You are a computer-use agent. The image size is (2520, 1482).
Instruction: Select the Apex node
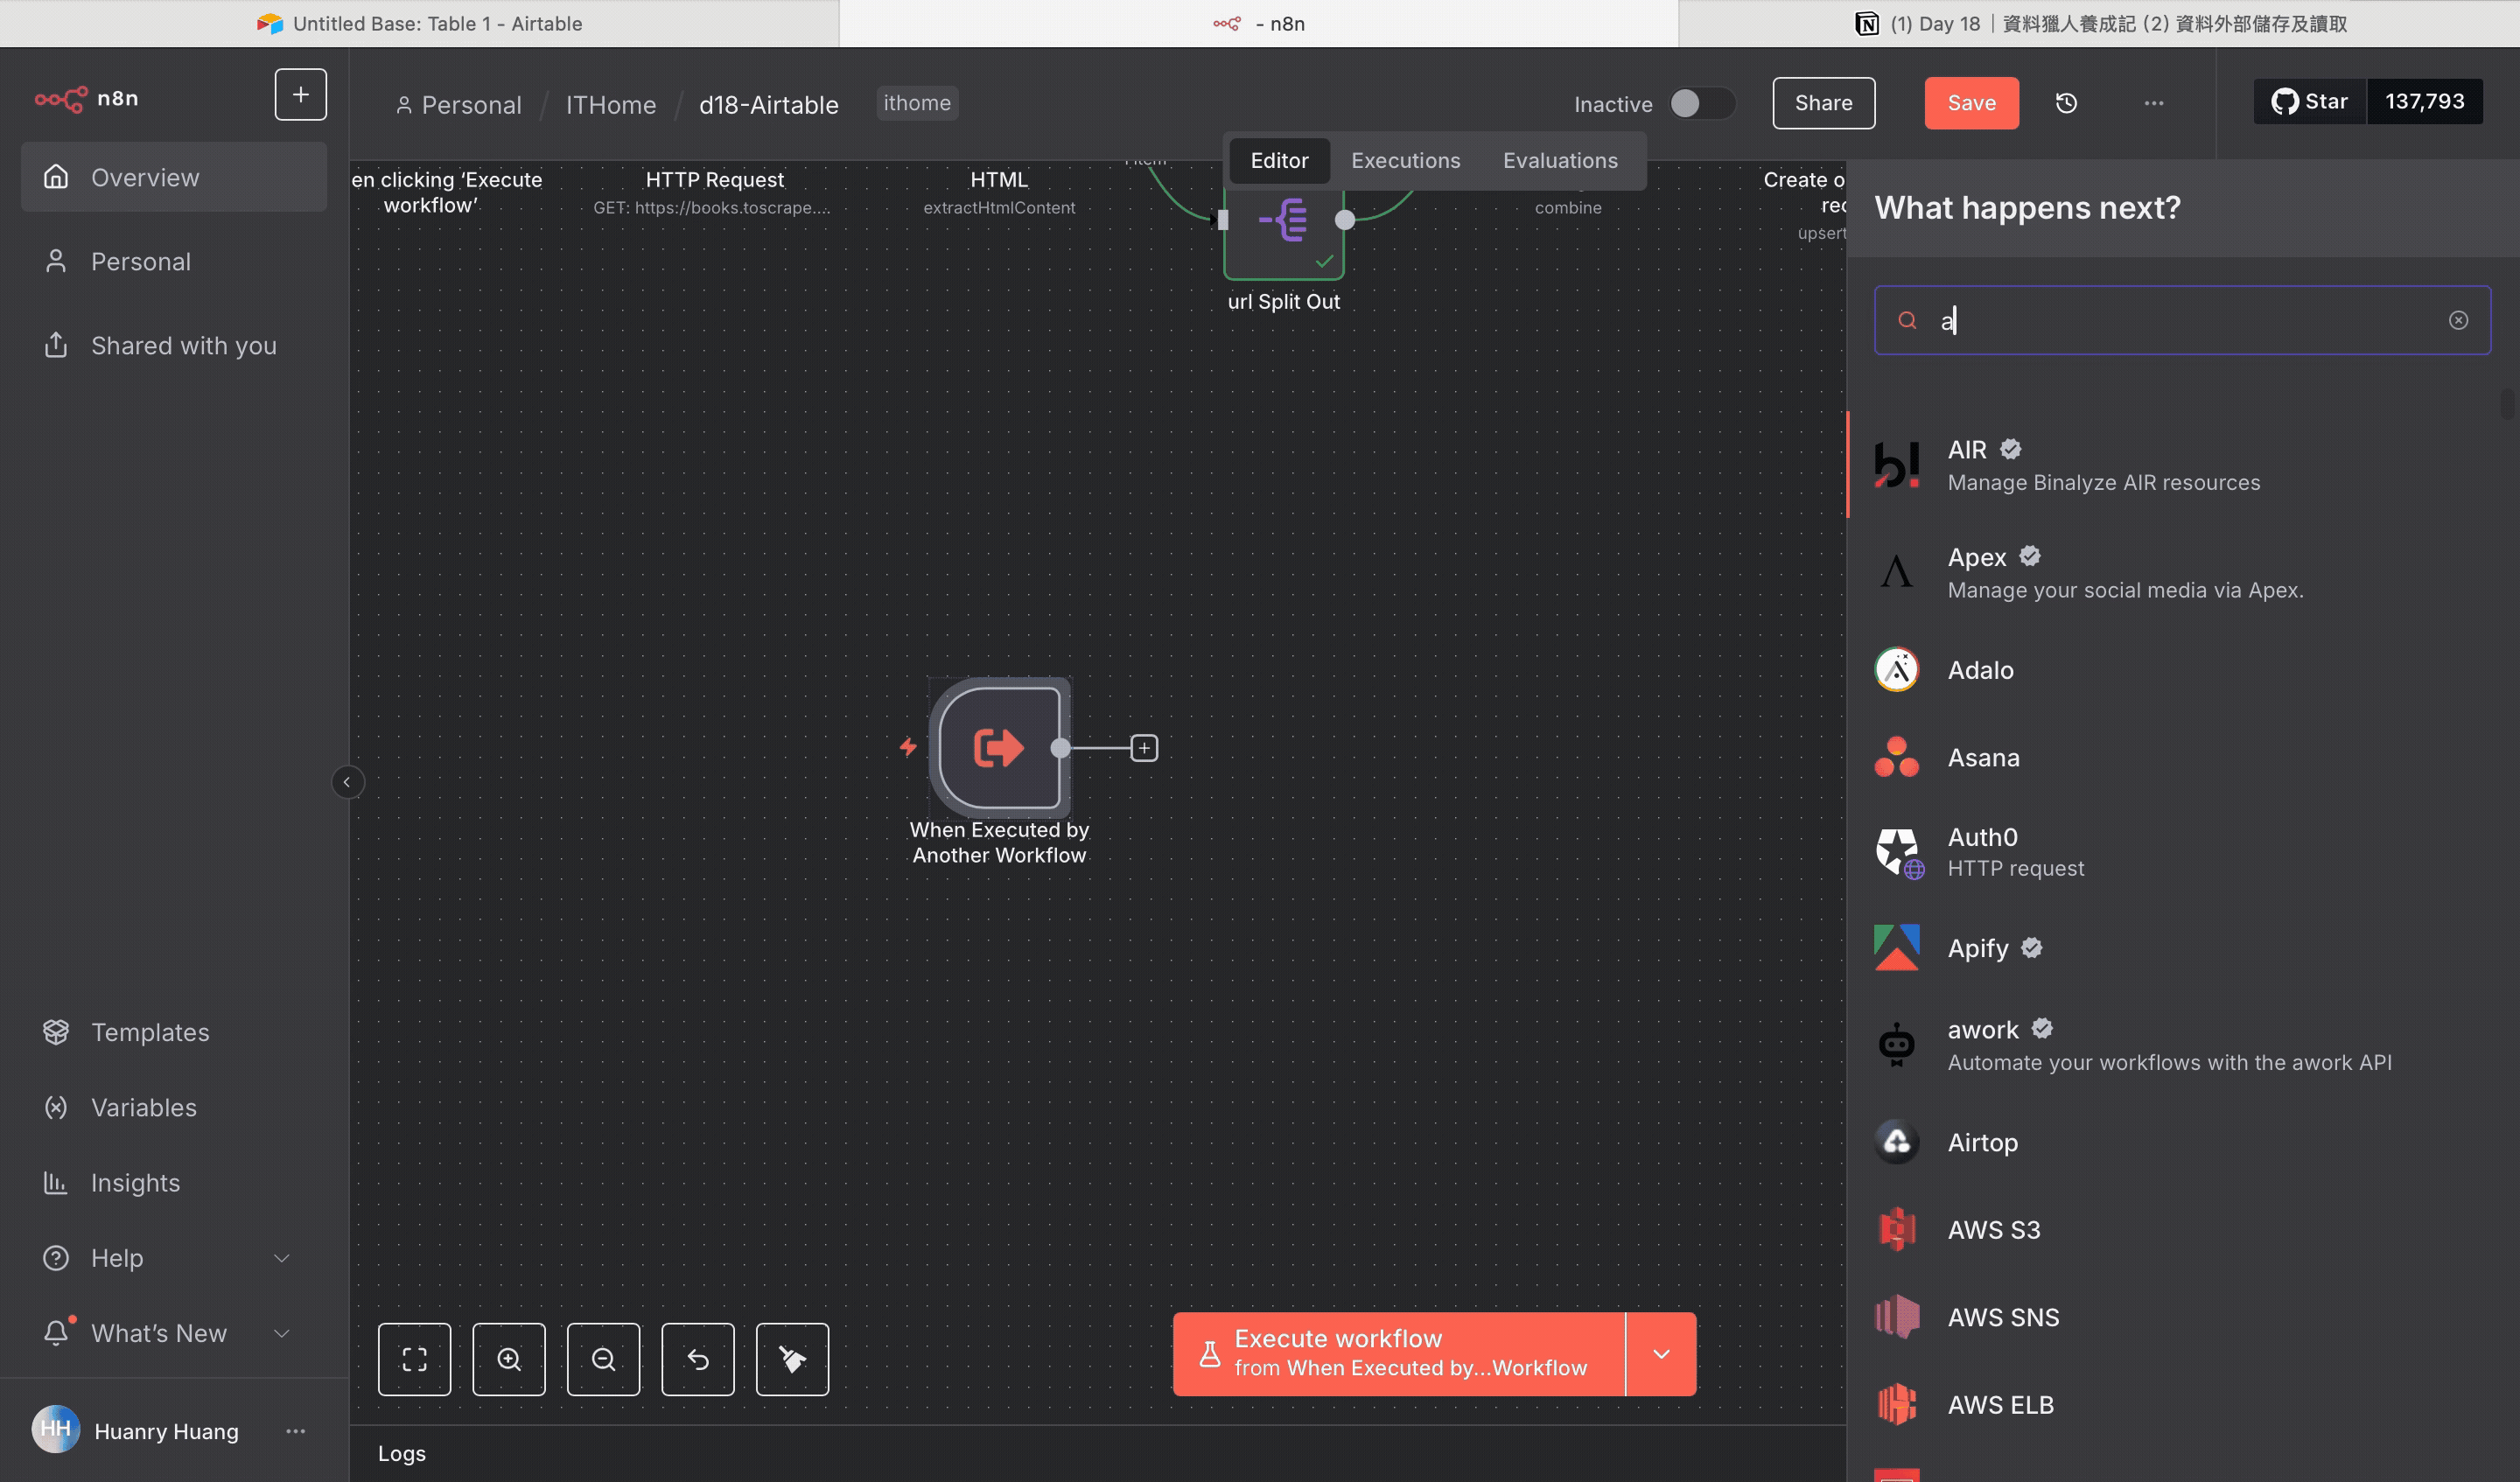tap(2182, 572)
